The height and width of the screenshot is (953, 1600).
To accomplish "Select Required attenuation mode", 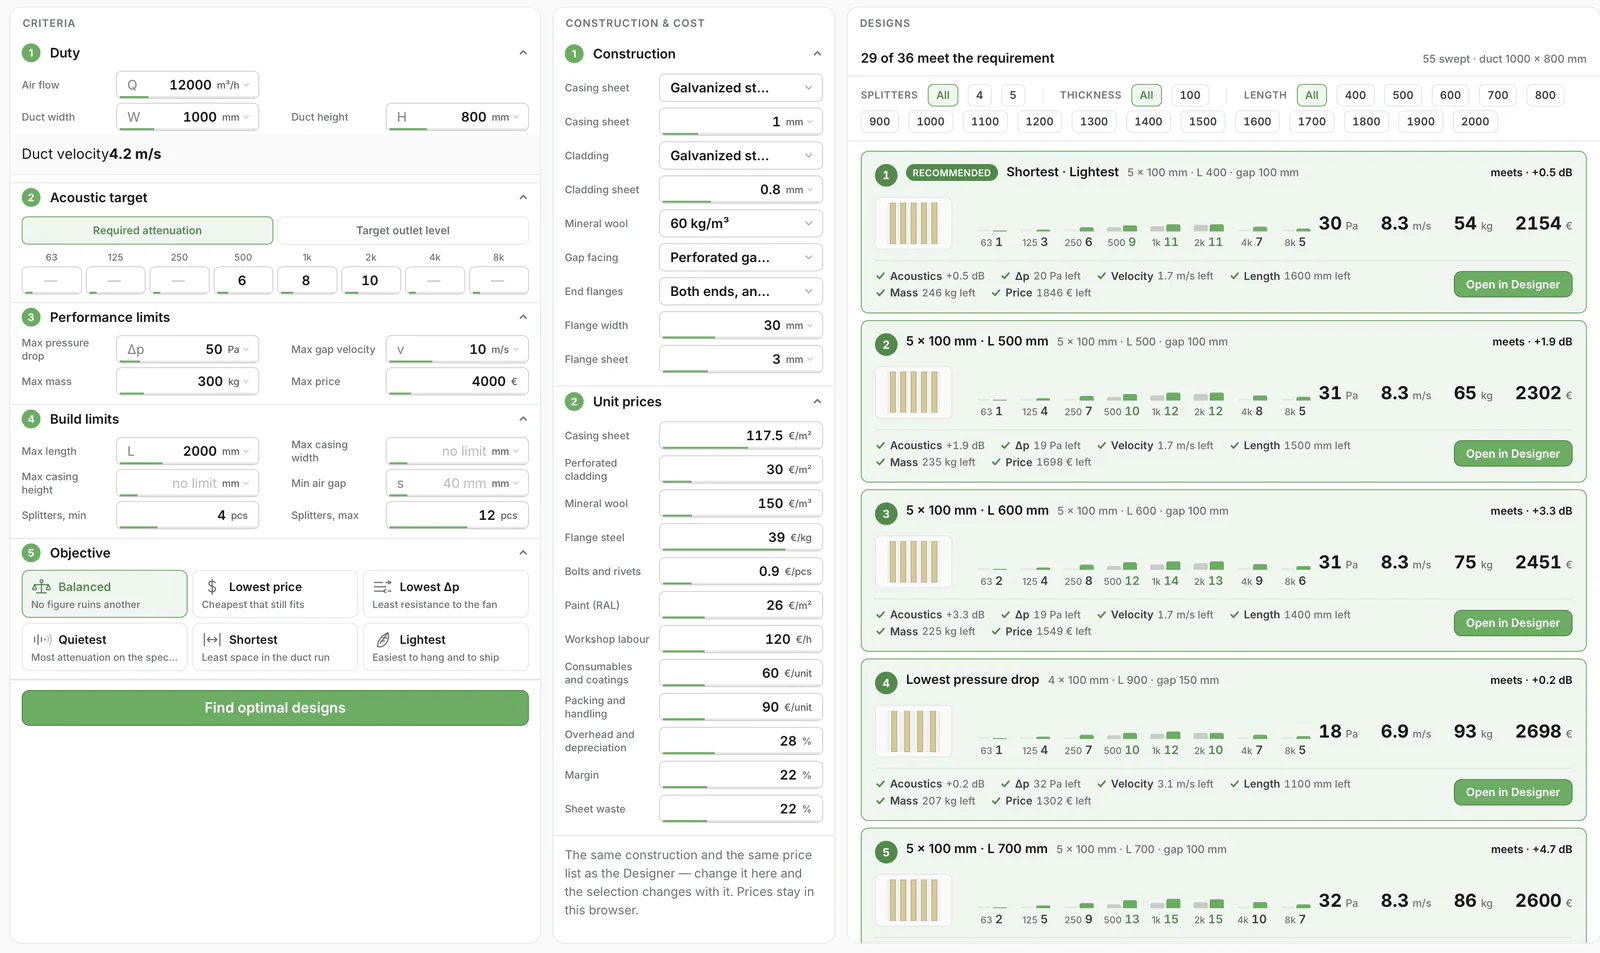I will click(x=147, y=231).
